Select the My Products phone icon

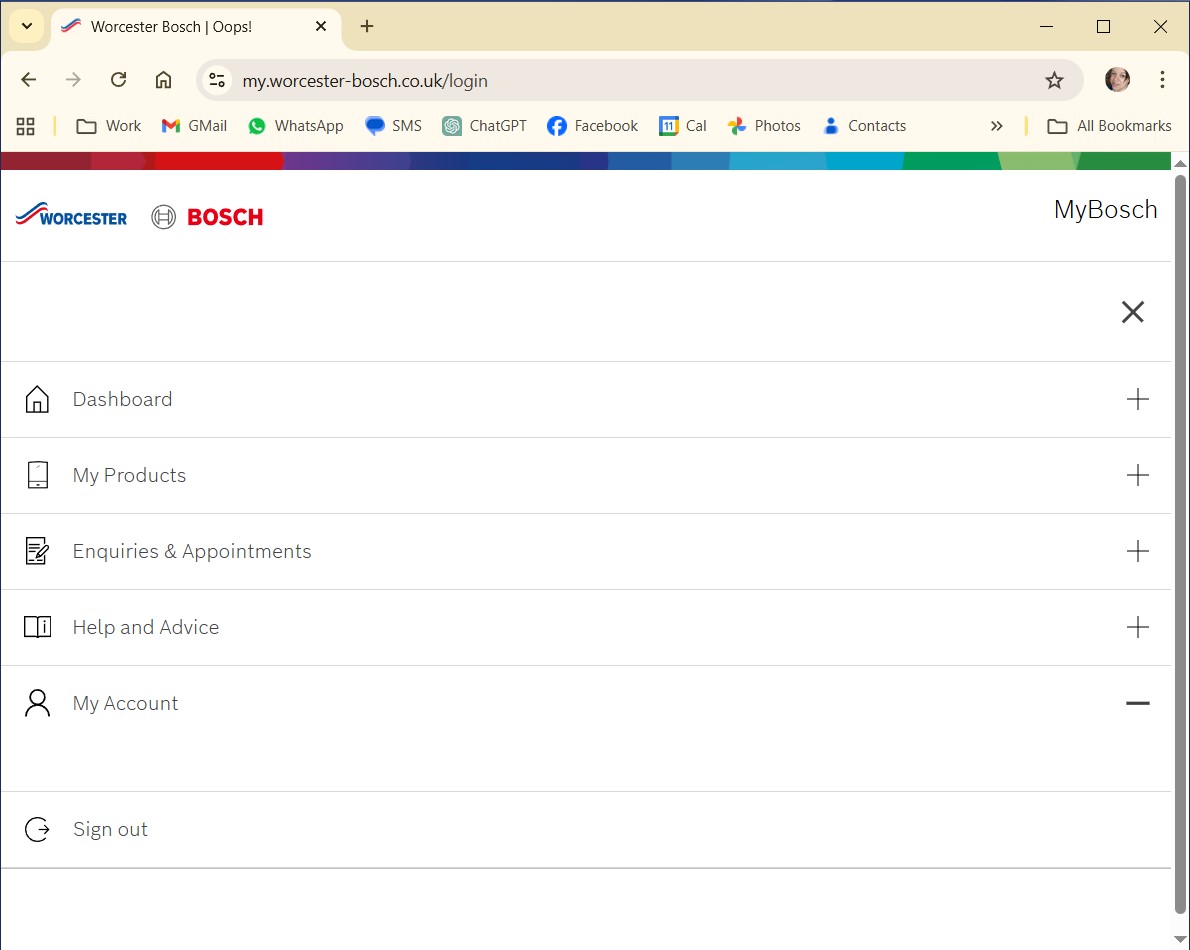(37, 475)
